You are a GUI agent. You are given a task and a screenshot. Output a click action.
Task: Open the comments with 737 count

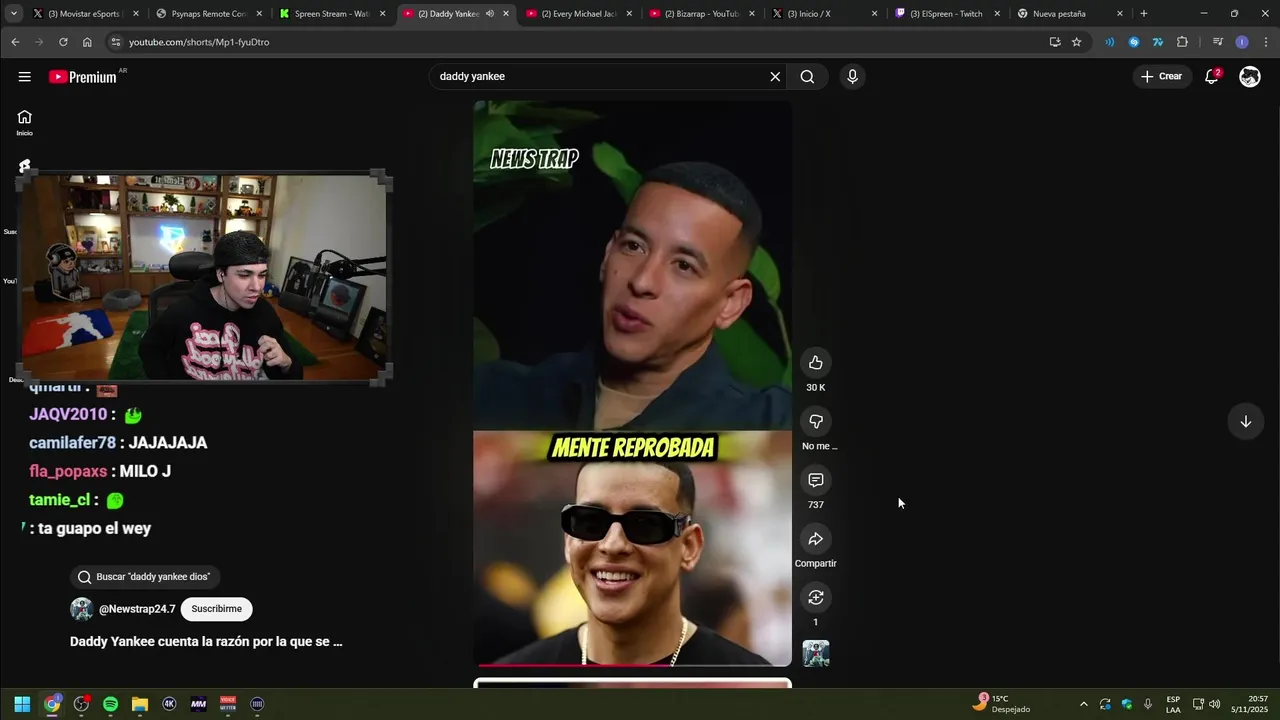(816, 481)
